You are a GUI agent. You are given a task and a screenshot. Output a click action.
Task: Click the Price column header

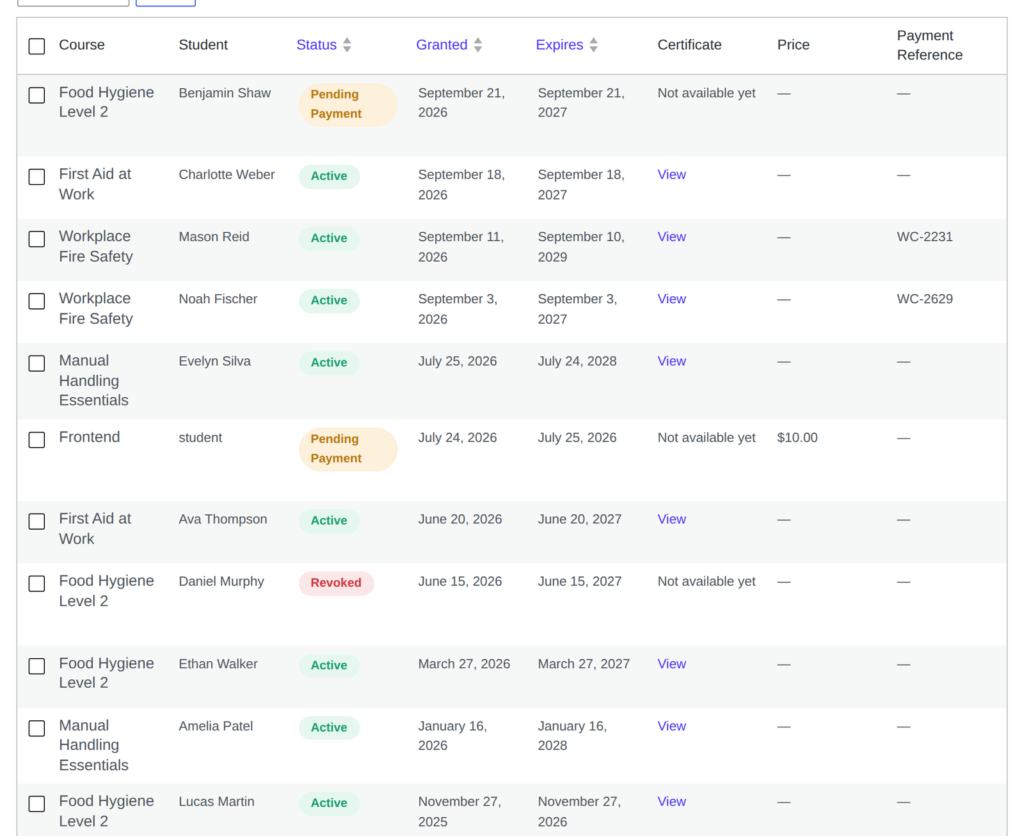pos(793,45)
